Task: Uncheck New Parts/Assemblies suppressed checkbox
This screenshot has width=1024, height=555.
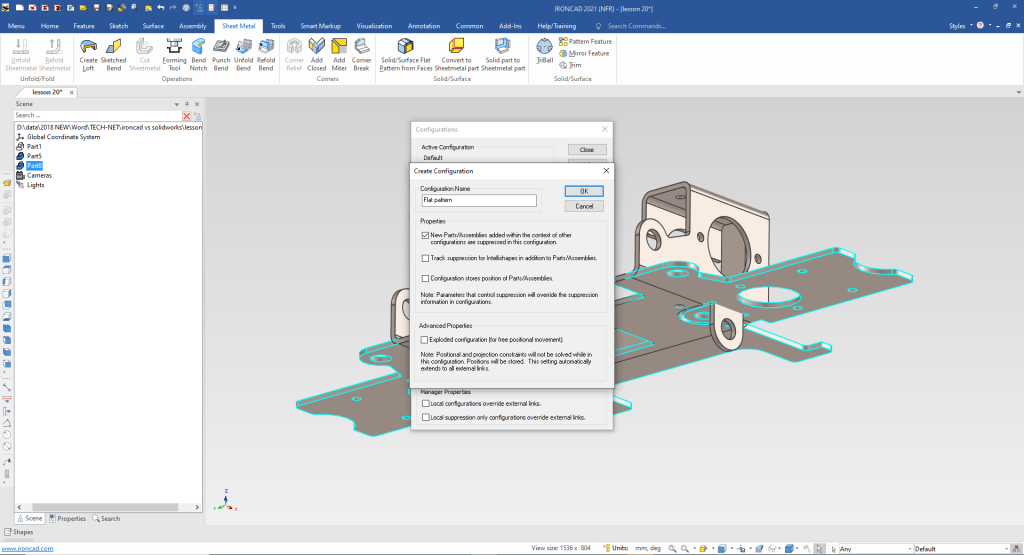Action: click(426, 235)
